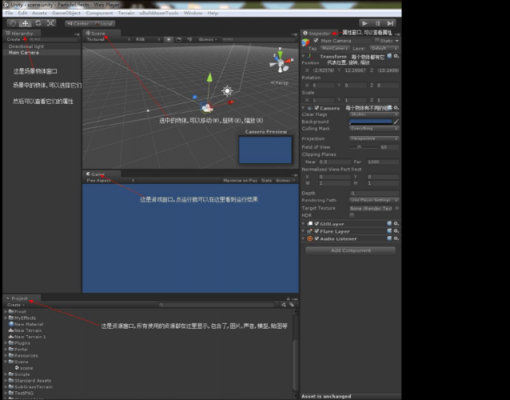Viewport: 510px width, 400px height.
Task: Click the Pause button
Action: click(x=377, y=23)
